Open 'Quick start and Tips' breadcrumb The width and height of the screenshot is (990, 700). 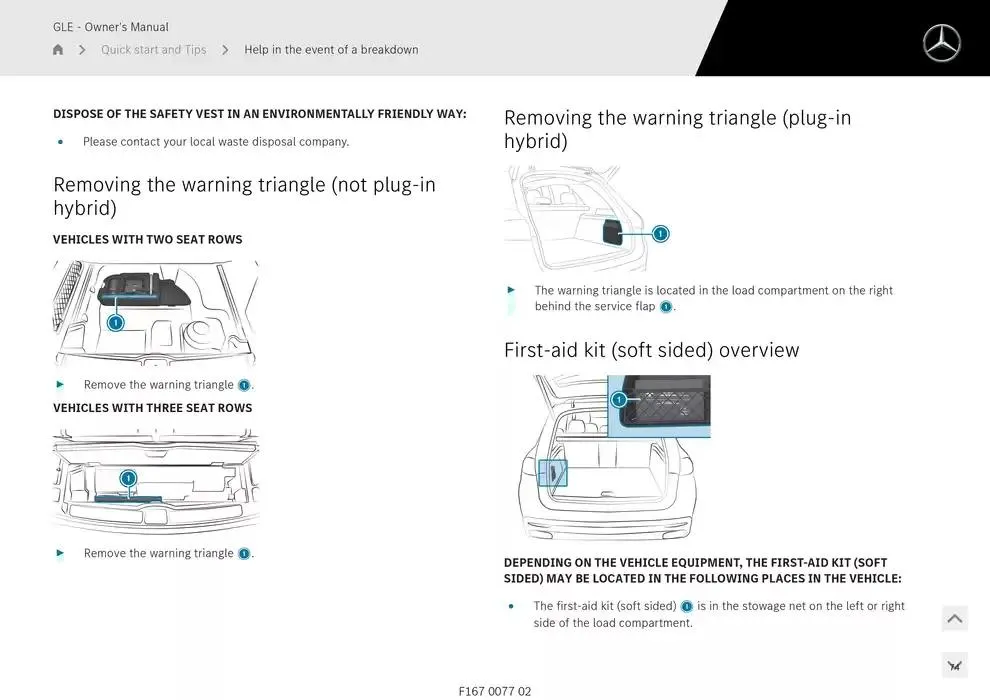[x=153, y=50]
